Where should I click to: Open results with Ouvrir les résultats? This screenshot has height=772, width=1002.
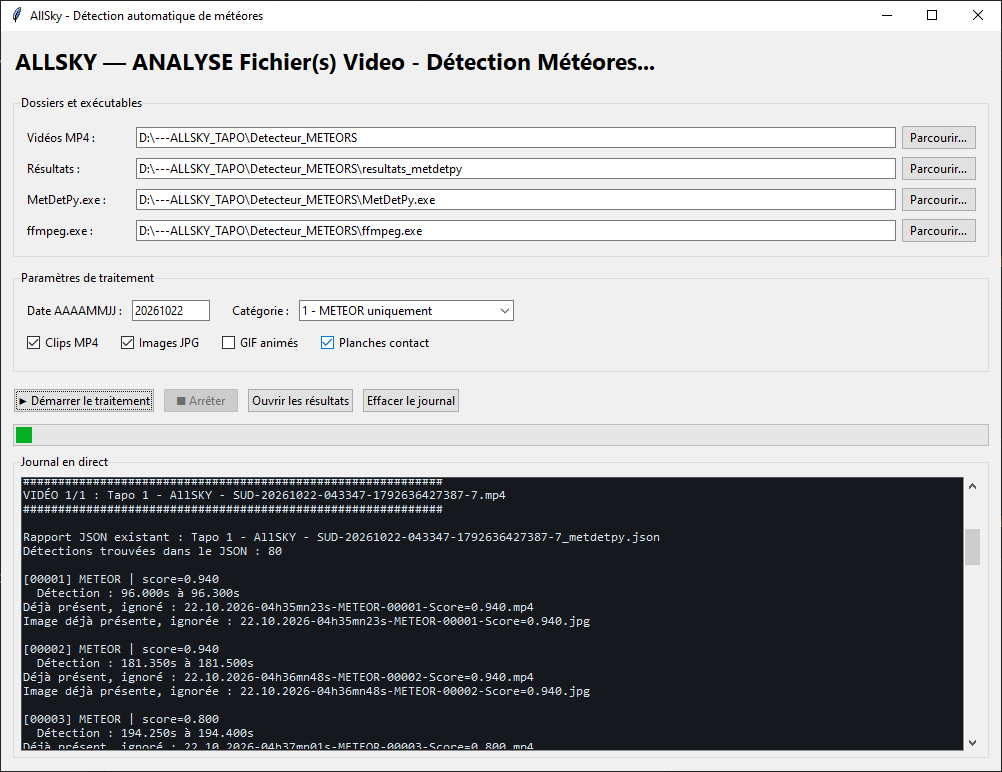[300, 401]
